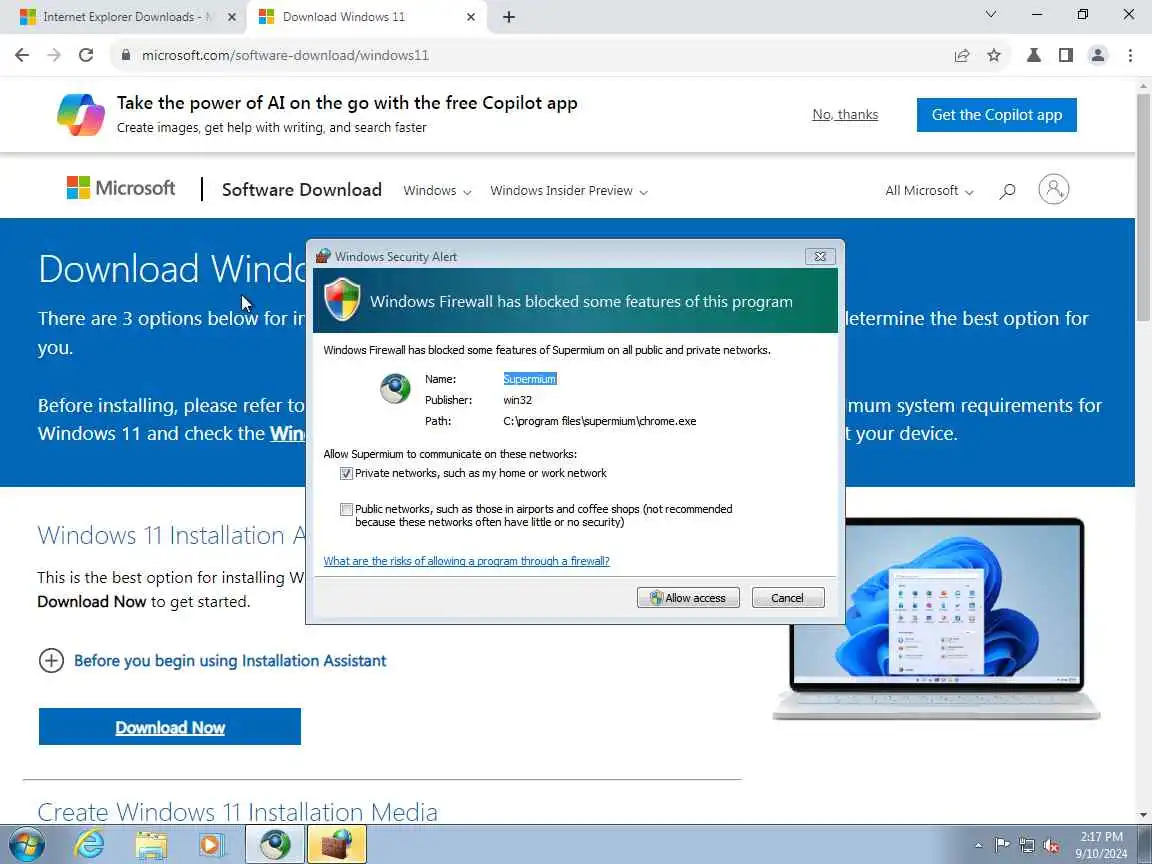Dismiss banner with No, thanks link

point(845,115)
